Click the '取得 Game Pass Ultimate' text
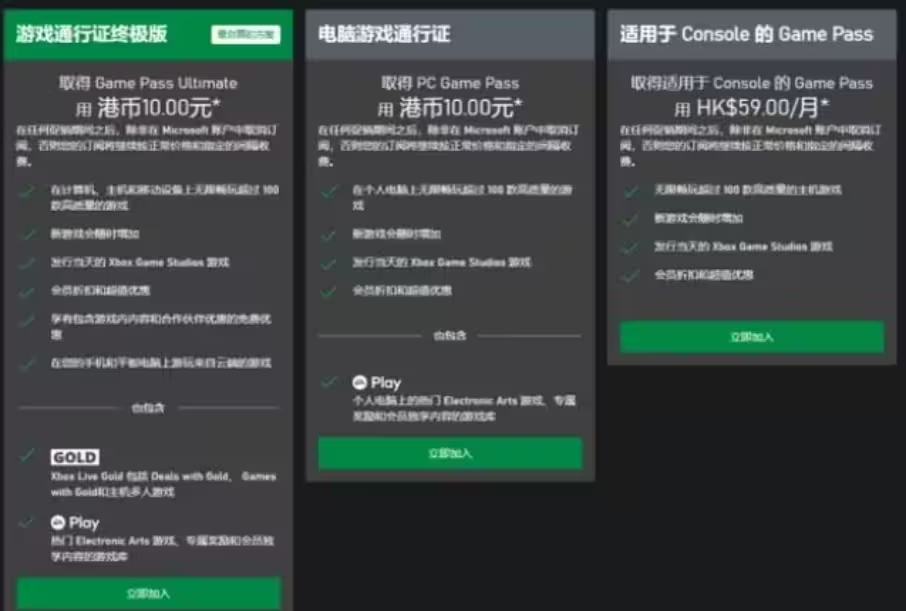This screenshot has width=906, height=611. pyautogui.click(x=148, y=83)
